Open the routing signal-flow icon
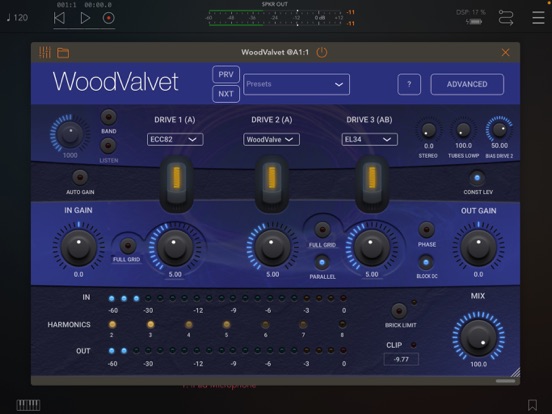 coord(506,18)
